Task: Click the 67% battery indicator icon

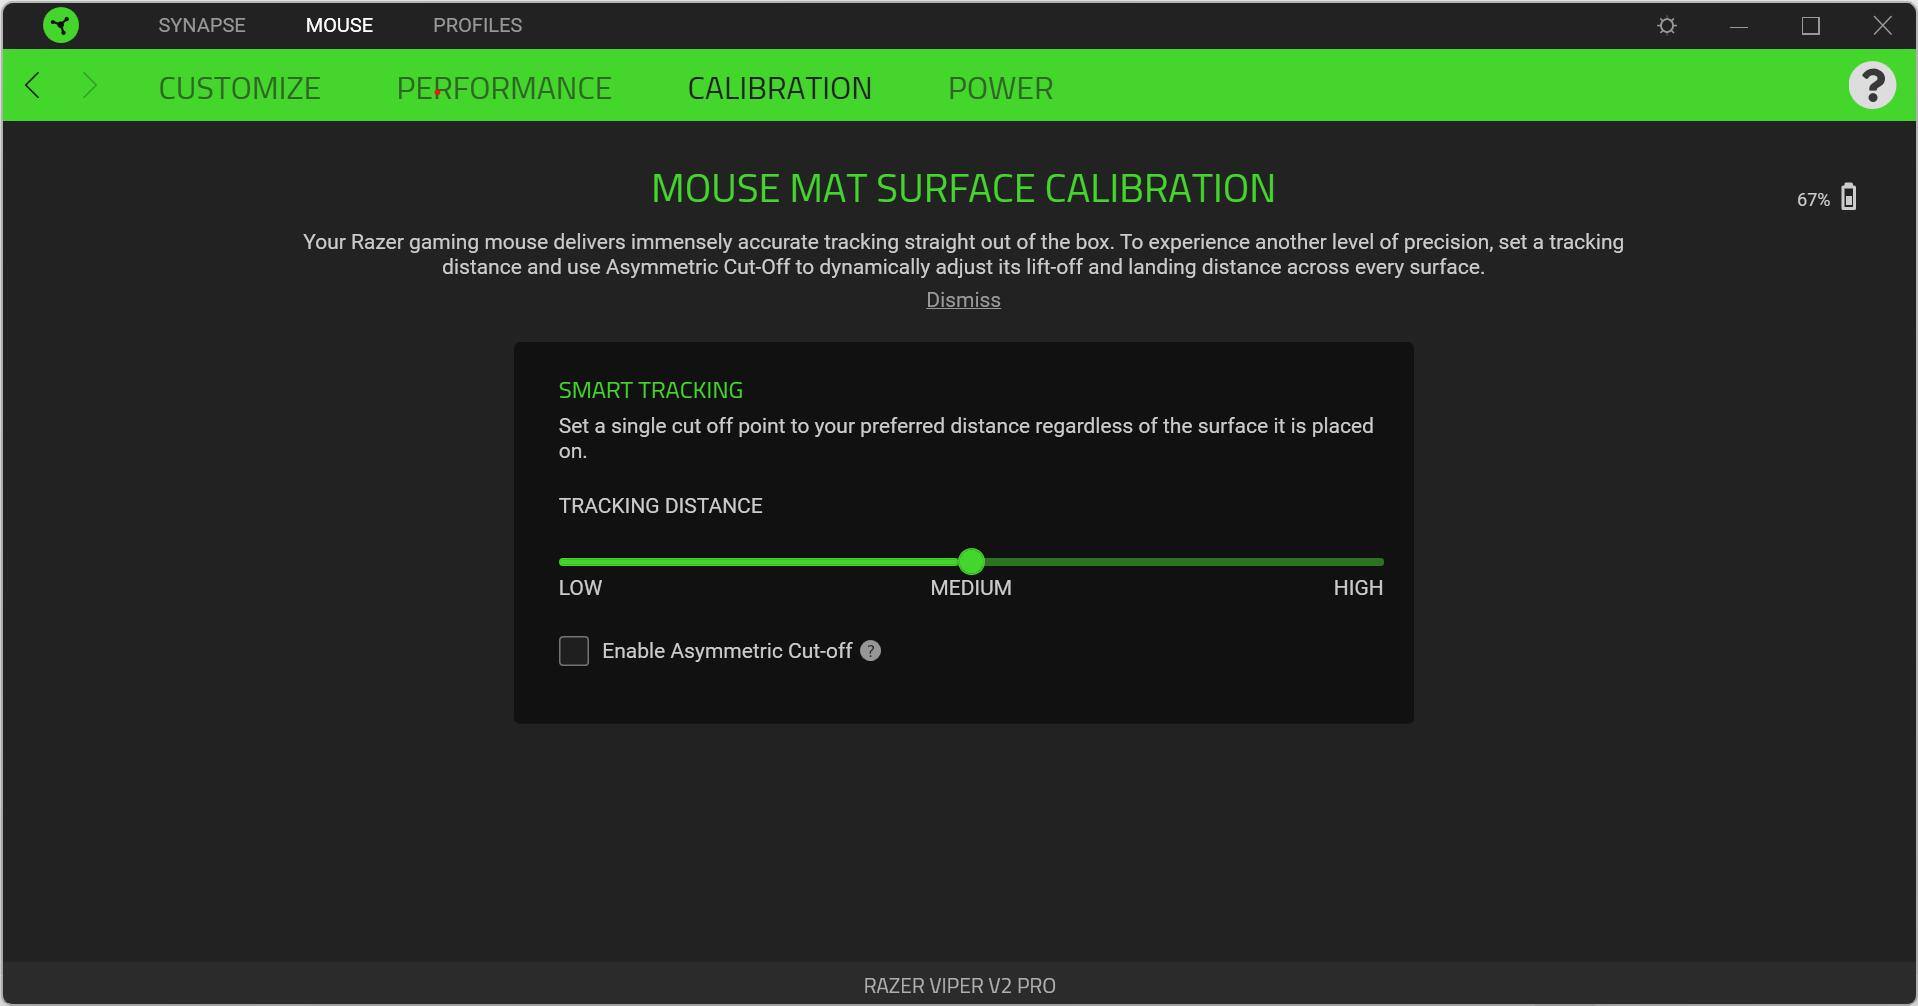Action: pos(1848,198)
